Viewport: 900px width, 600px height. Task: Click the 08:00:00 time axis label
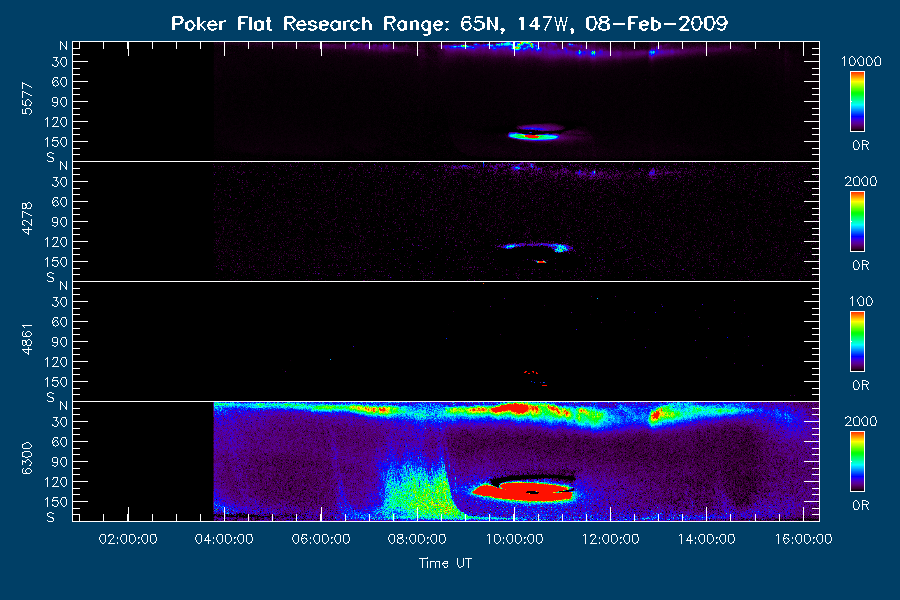click(x=417, y=539)
